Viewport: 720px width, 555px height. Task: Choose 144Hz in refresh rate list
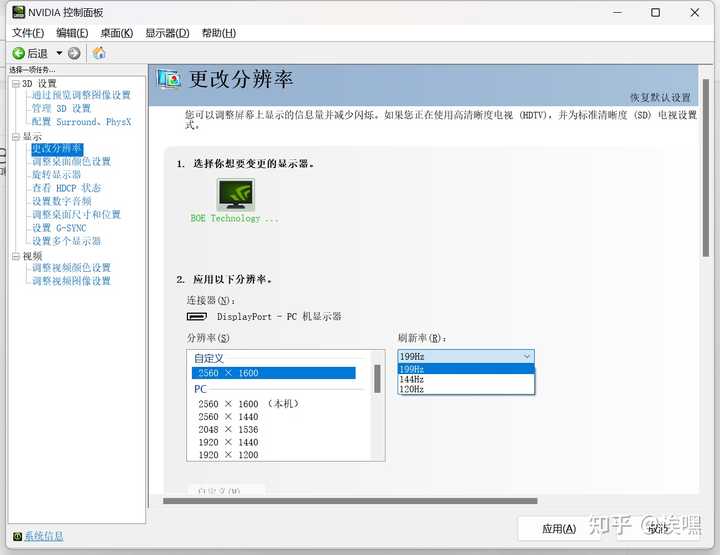point(466,379)
